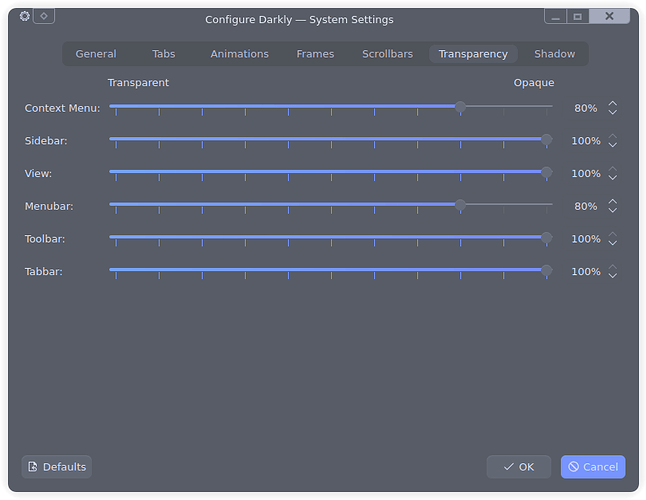Click the Sidebar label
646x500 pixels.
point(46,141)
